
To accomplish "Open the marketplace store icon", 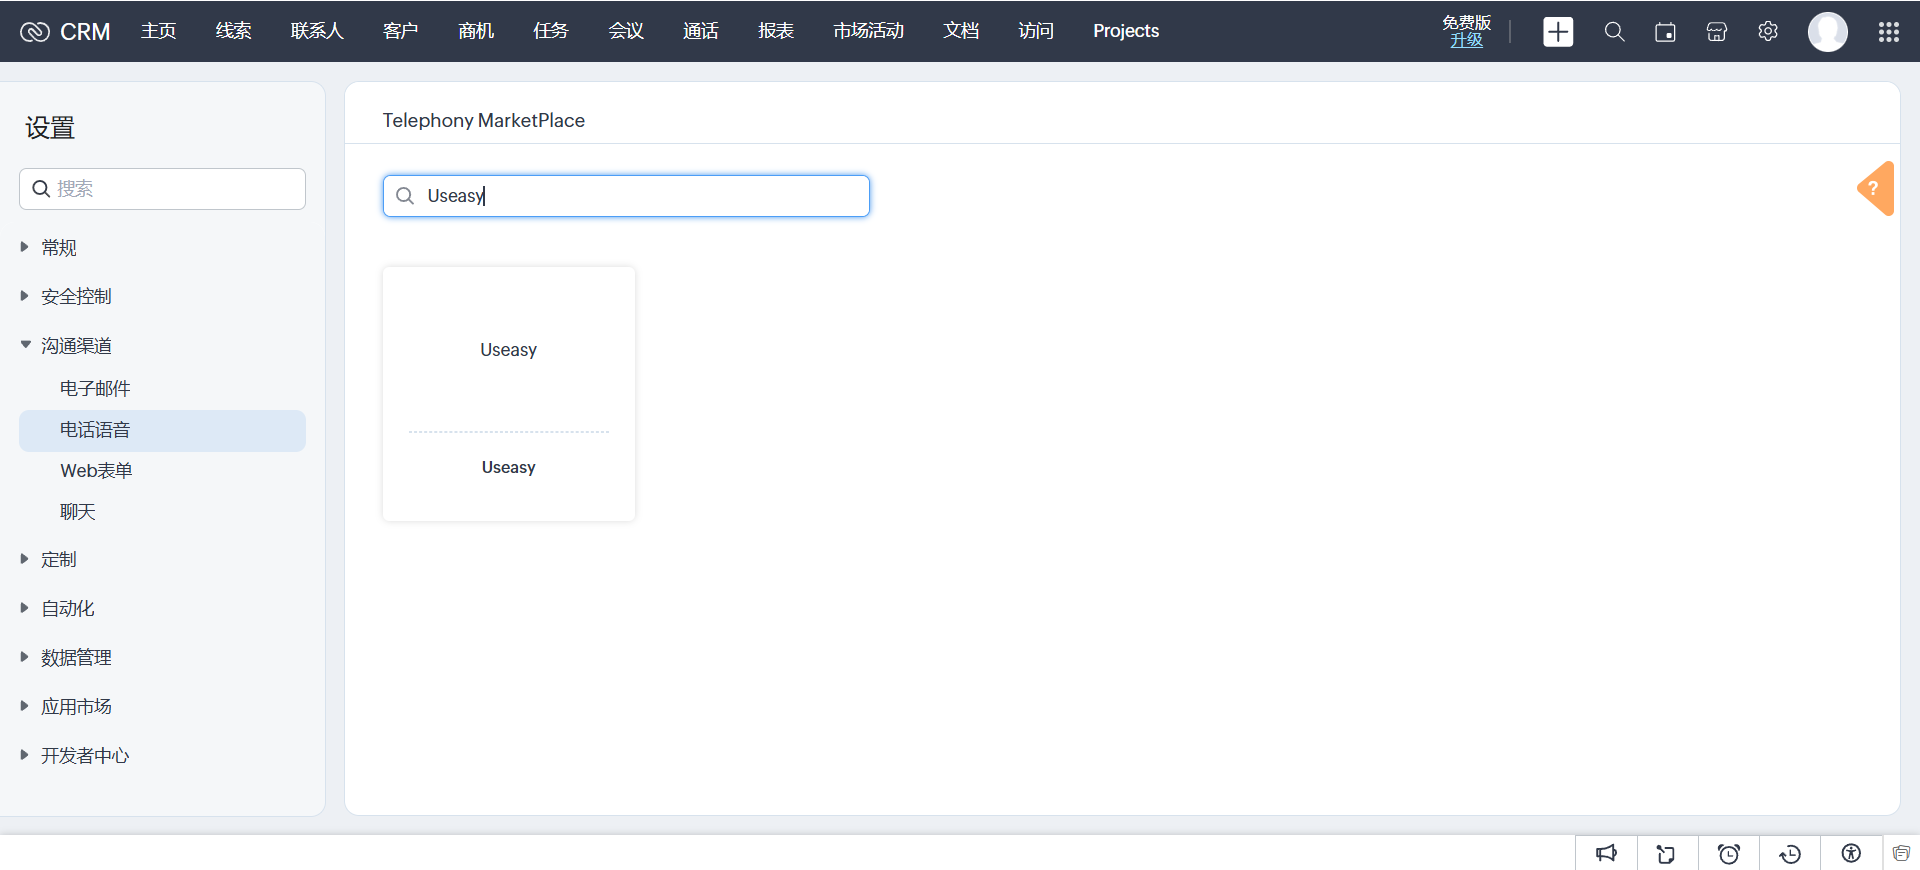I will (1717, 32).
